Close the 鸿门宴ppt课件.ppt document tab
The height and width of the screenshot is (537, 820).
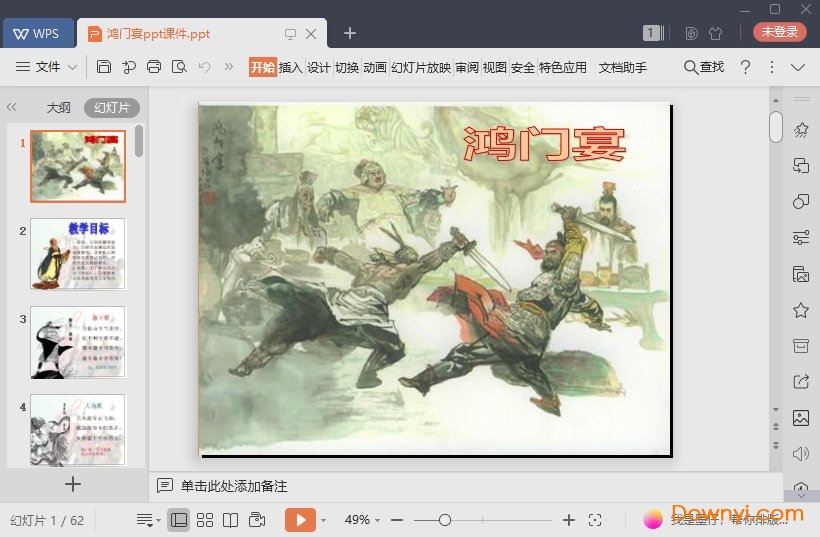311,34
